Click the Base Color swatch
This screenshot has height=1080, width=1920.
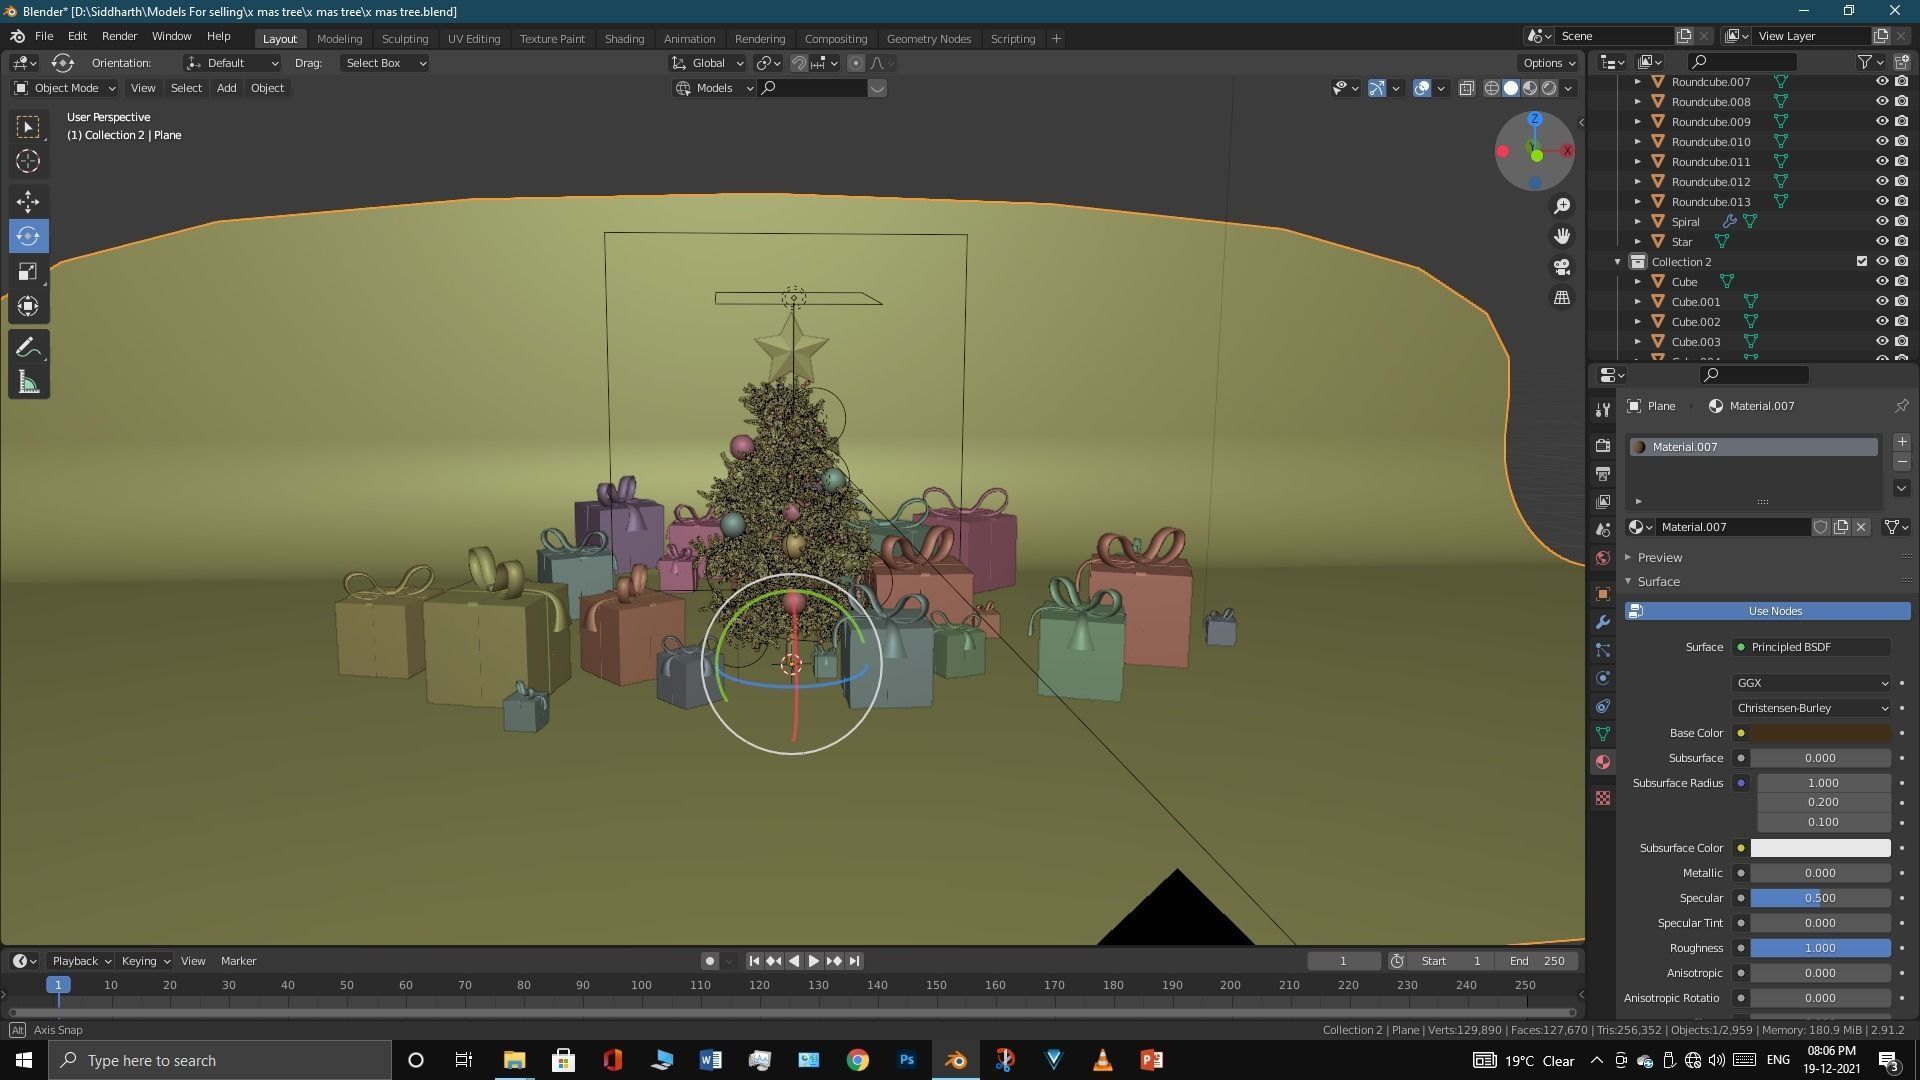[1820, 733]
